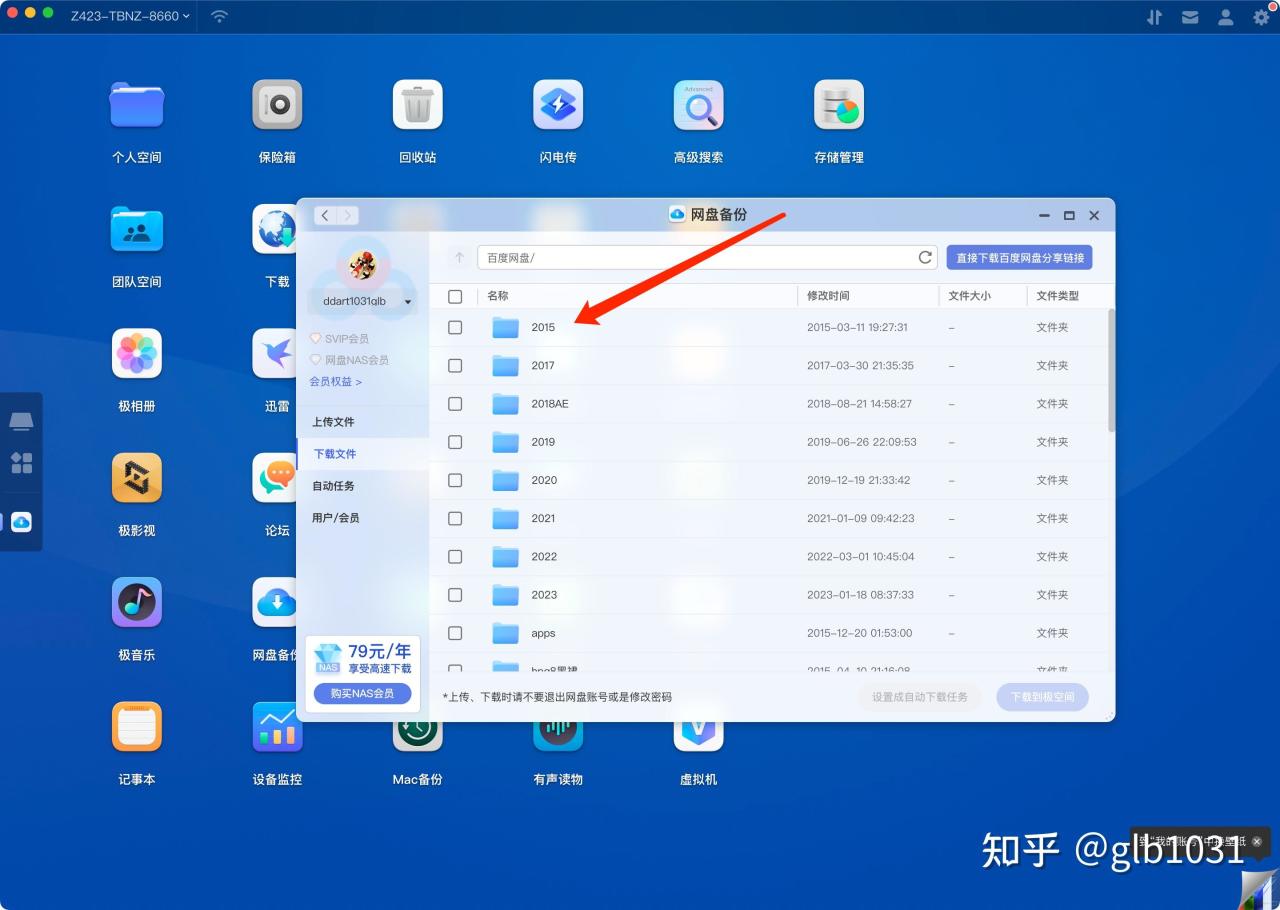Open system settings gear in top bar
This screenshot has width=1280, height=910.
[1261, 16]
